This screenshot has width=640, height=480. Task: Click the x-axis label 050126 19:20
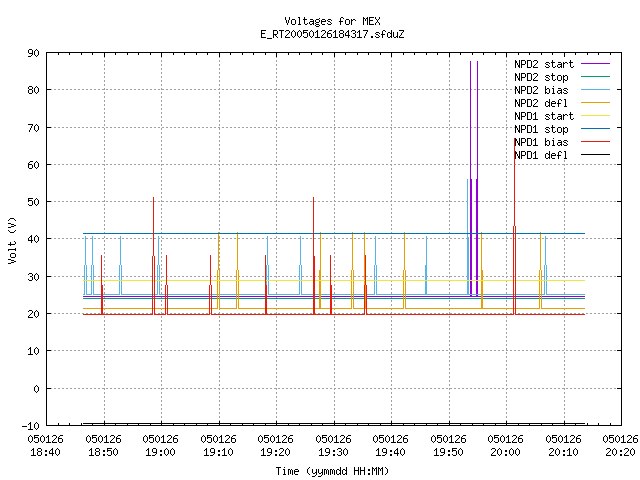pyautogui.click(x=276, y=446)
